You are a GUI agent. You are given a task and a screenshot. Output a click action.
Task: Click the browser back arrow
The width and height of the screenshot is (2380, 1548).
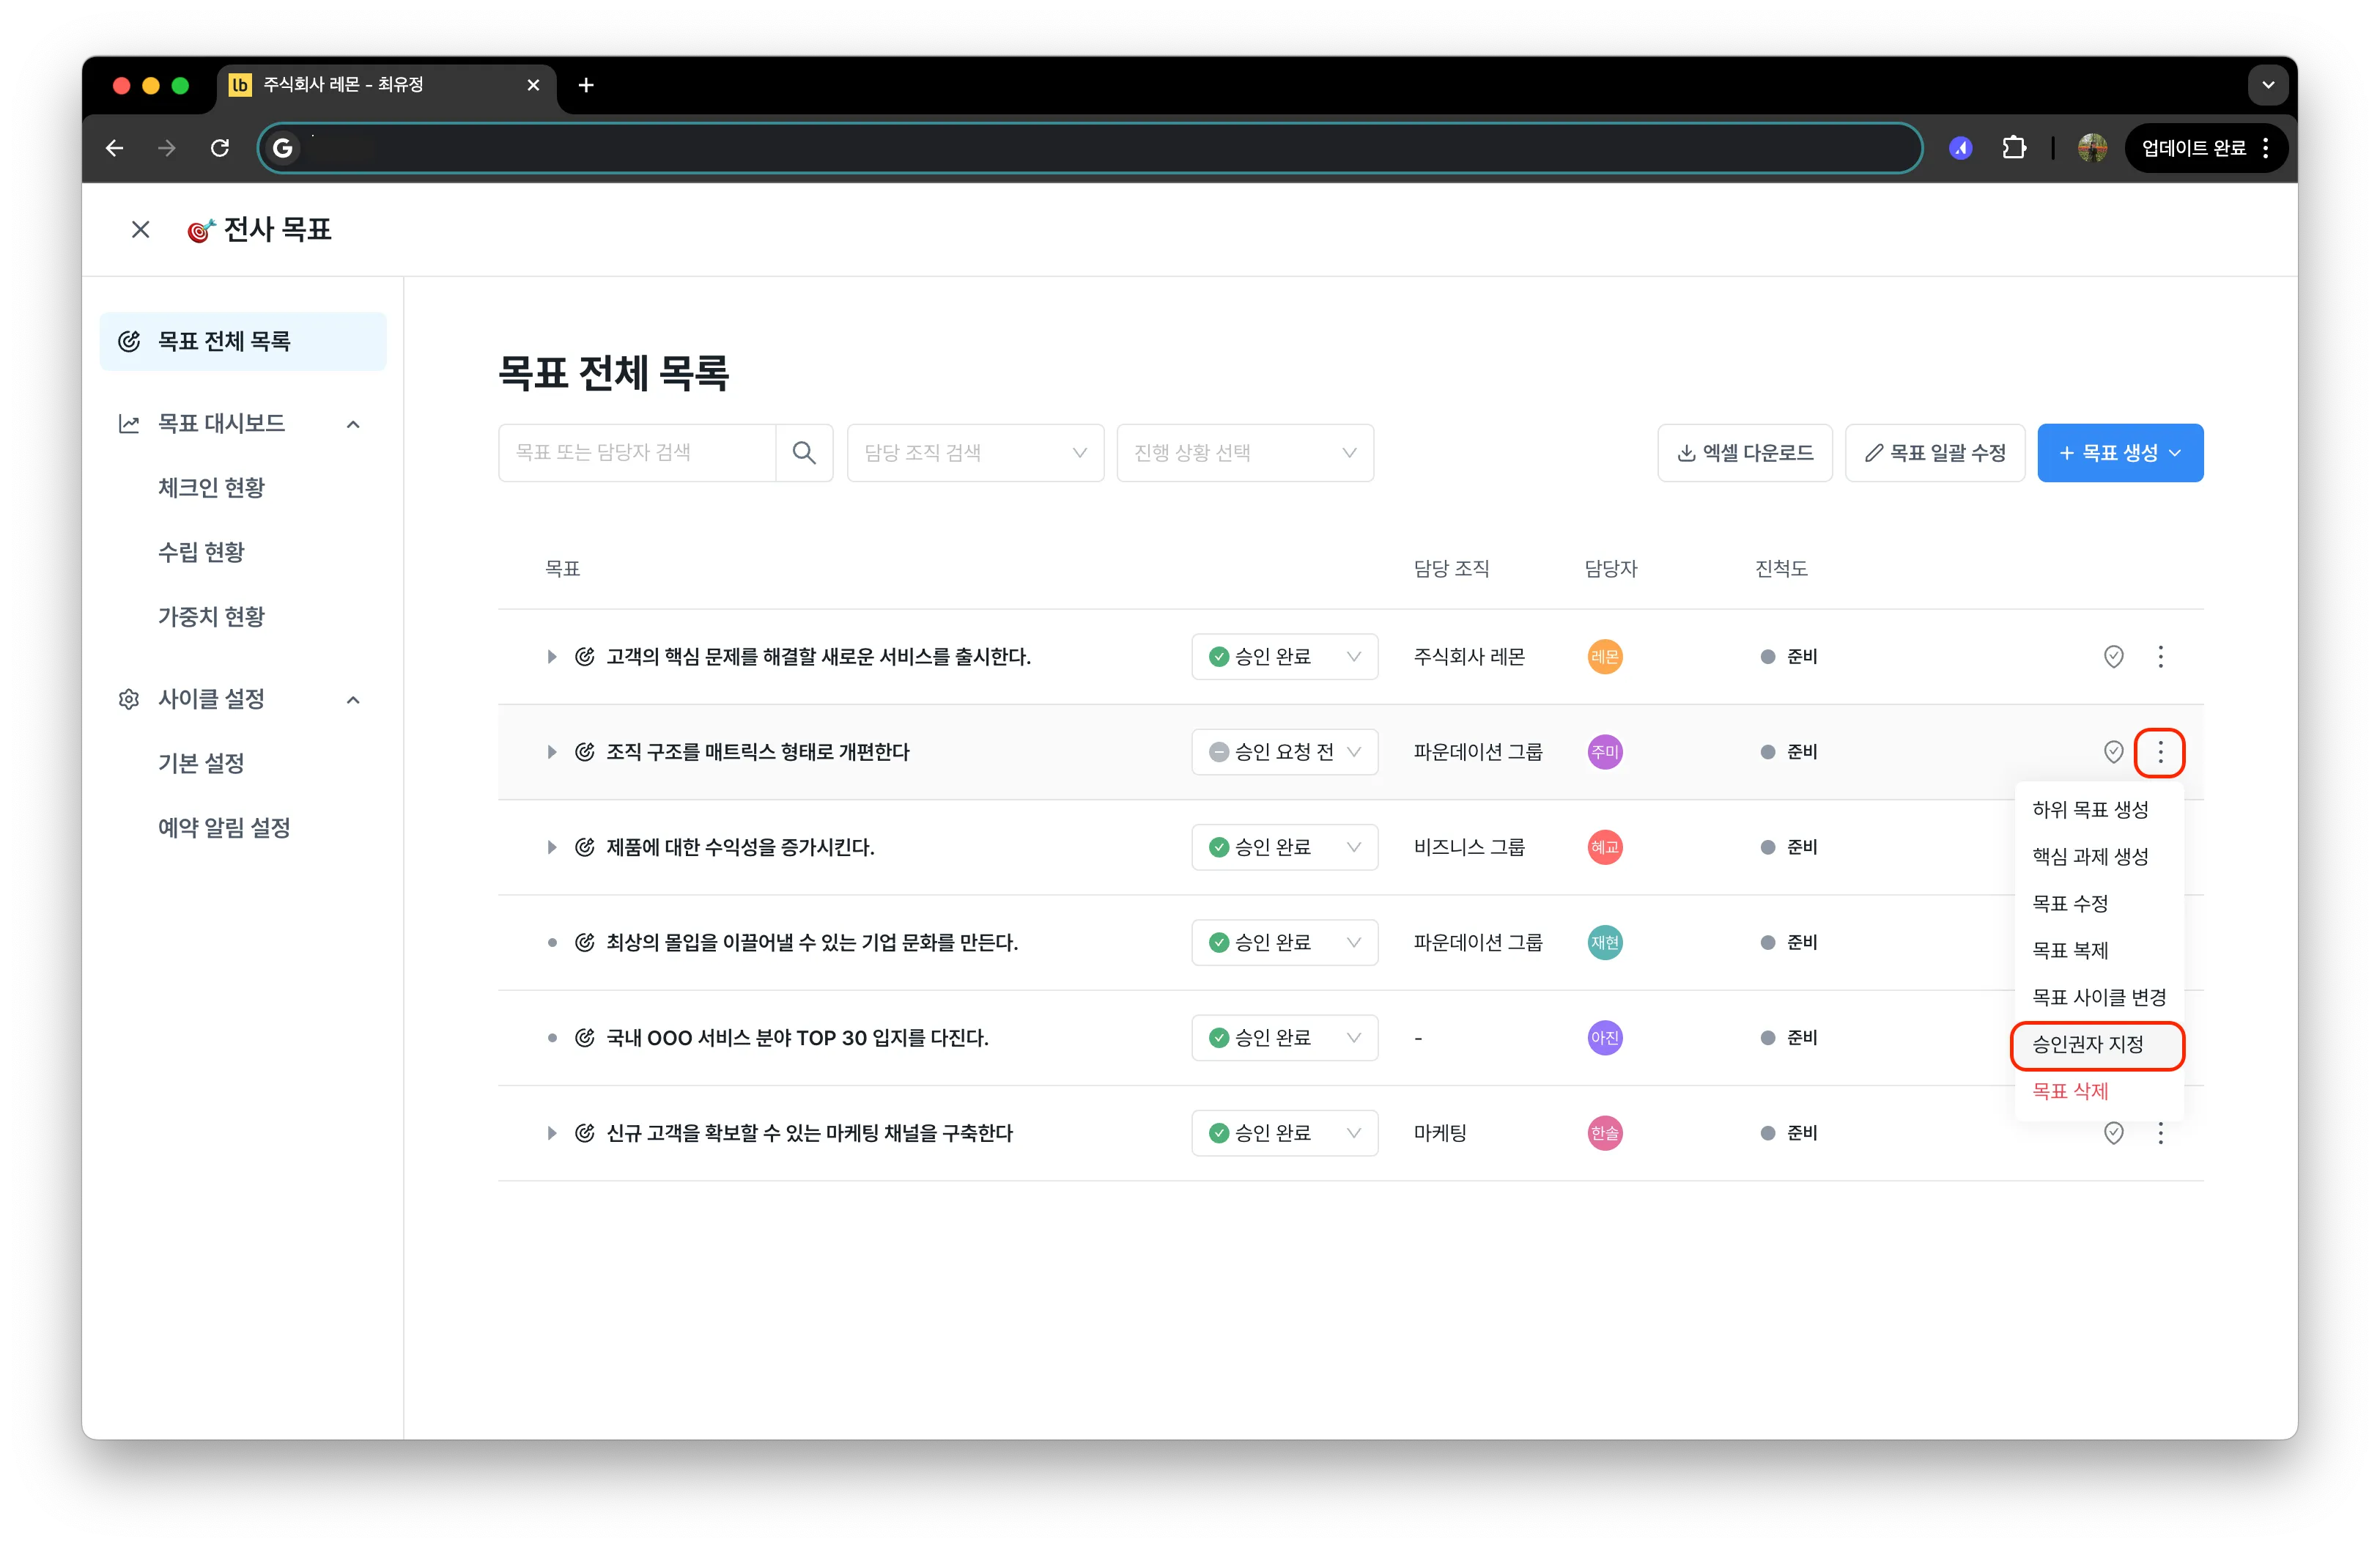pyautogui.click(x=115, y=148)
